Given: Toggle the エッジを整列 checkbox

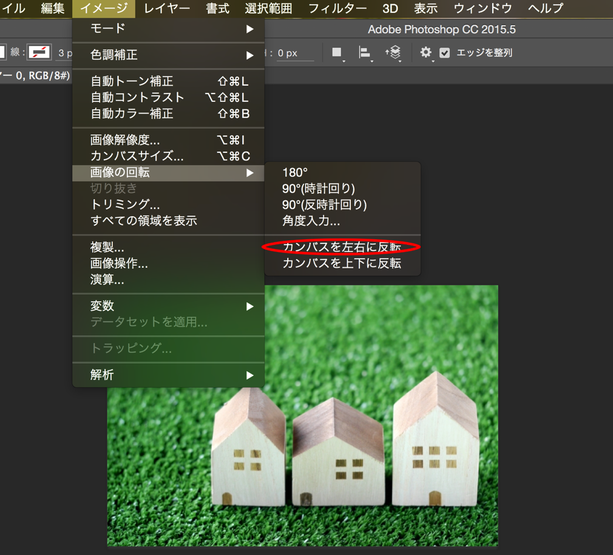Looking at the screenshot, I should [445, 53].
